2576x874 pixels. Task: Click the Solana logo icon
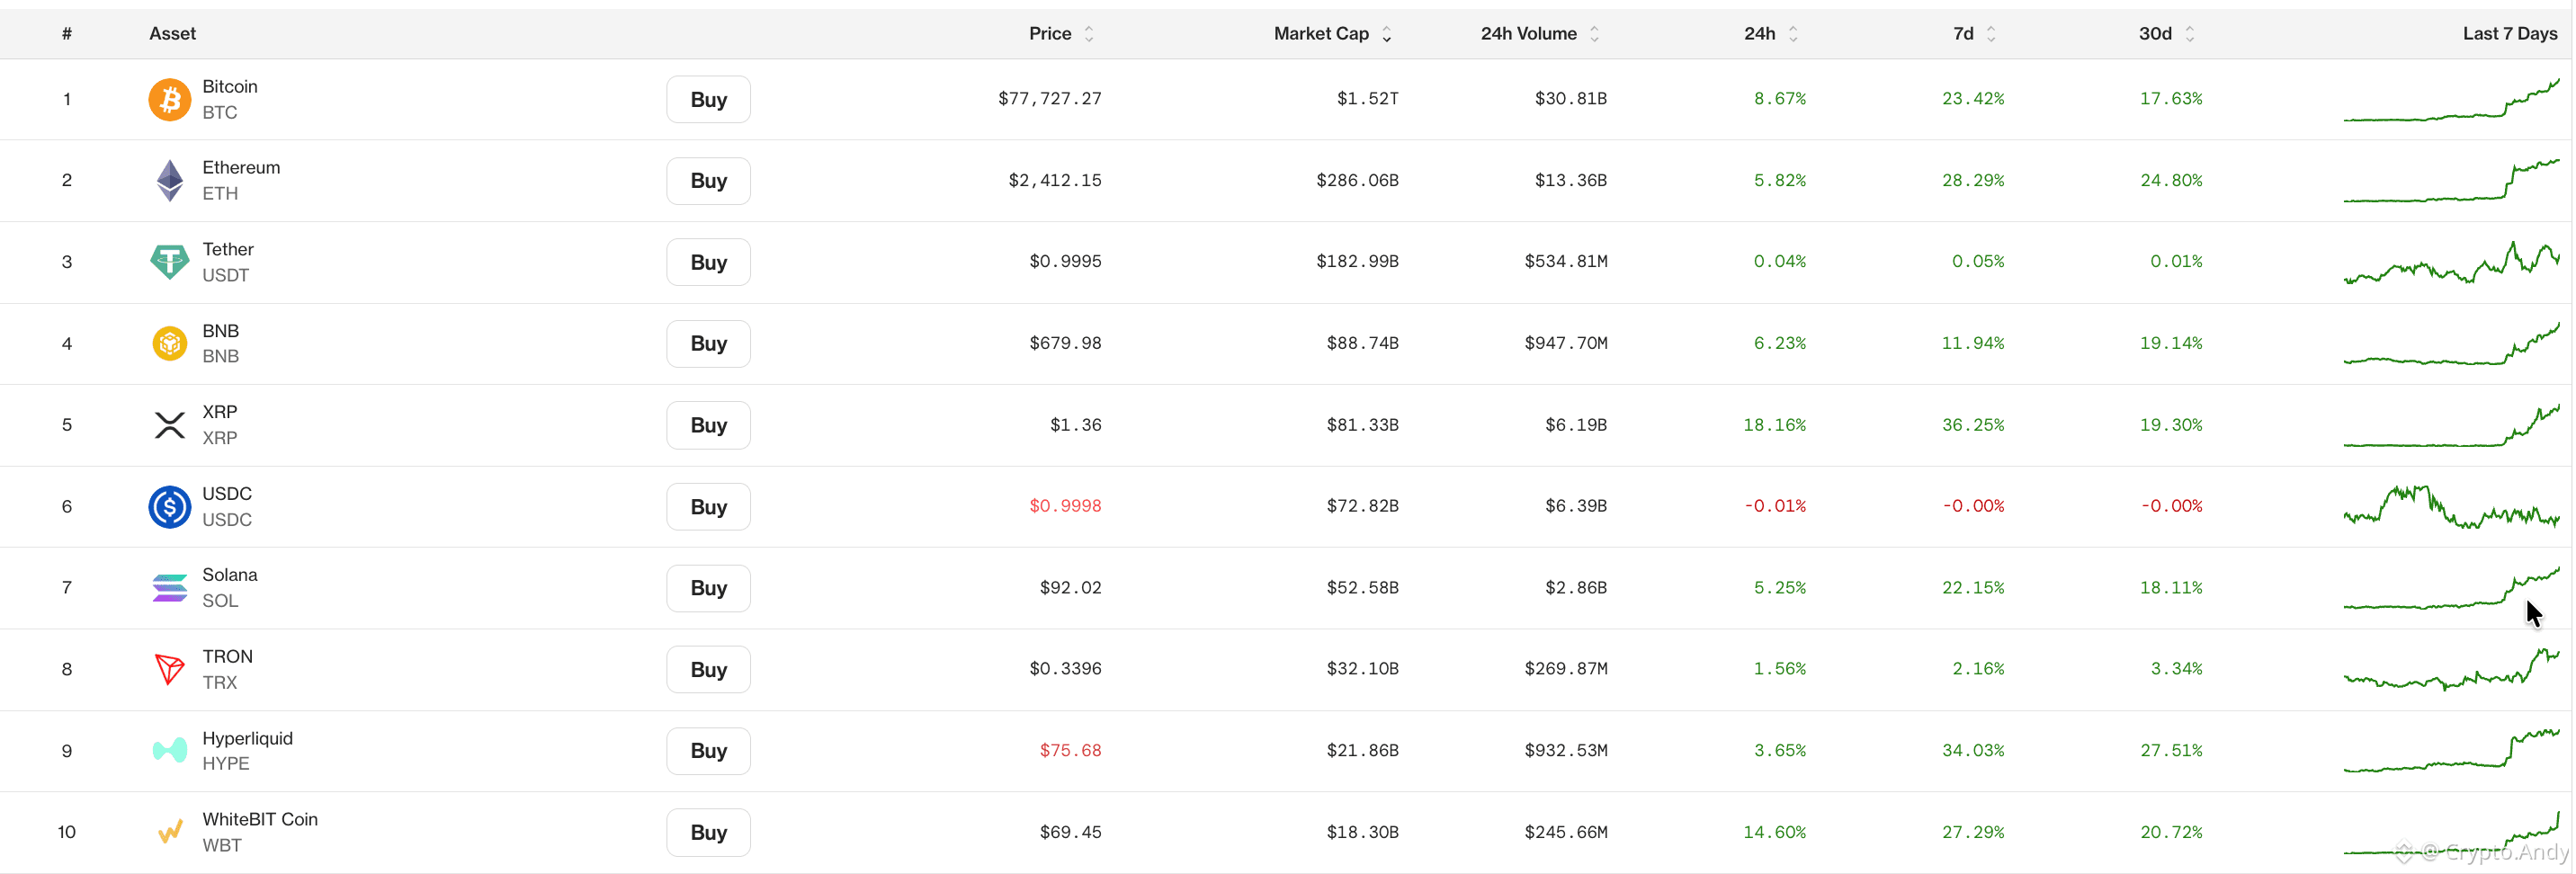pos(170,588)
